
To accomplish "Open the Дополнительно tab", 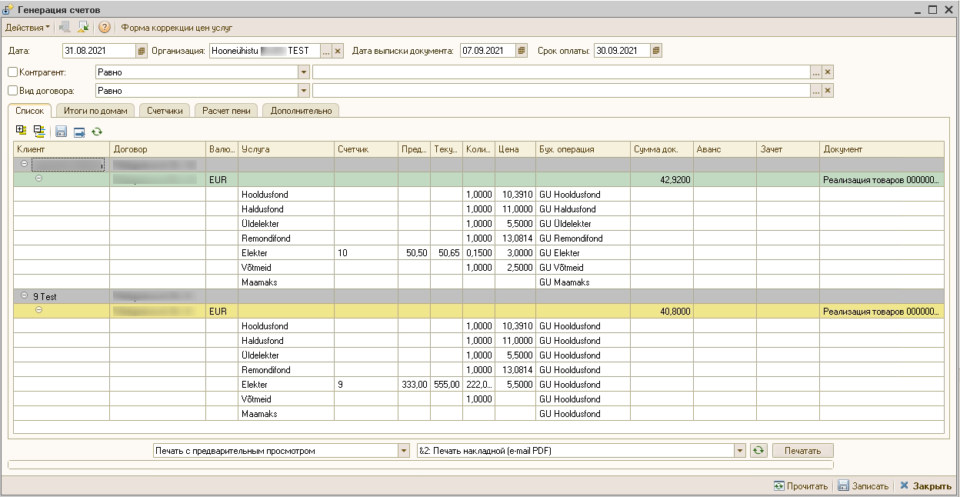I will pyautogui.click(x=301, y=111).
